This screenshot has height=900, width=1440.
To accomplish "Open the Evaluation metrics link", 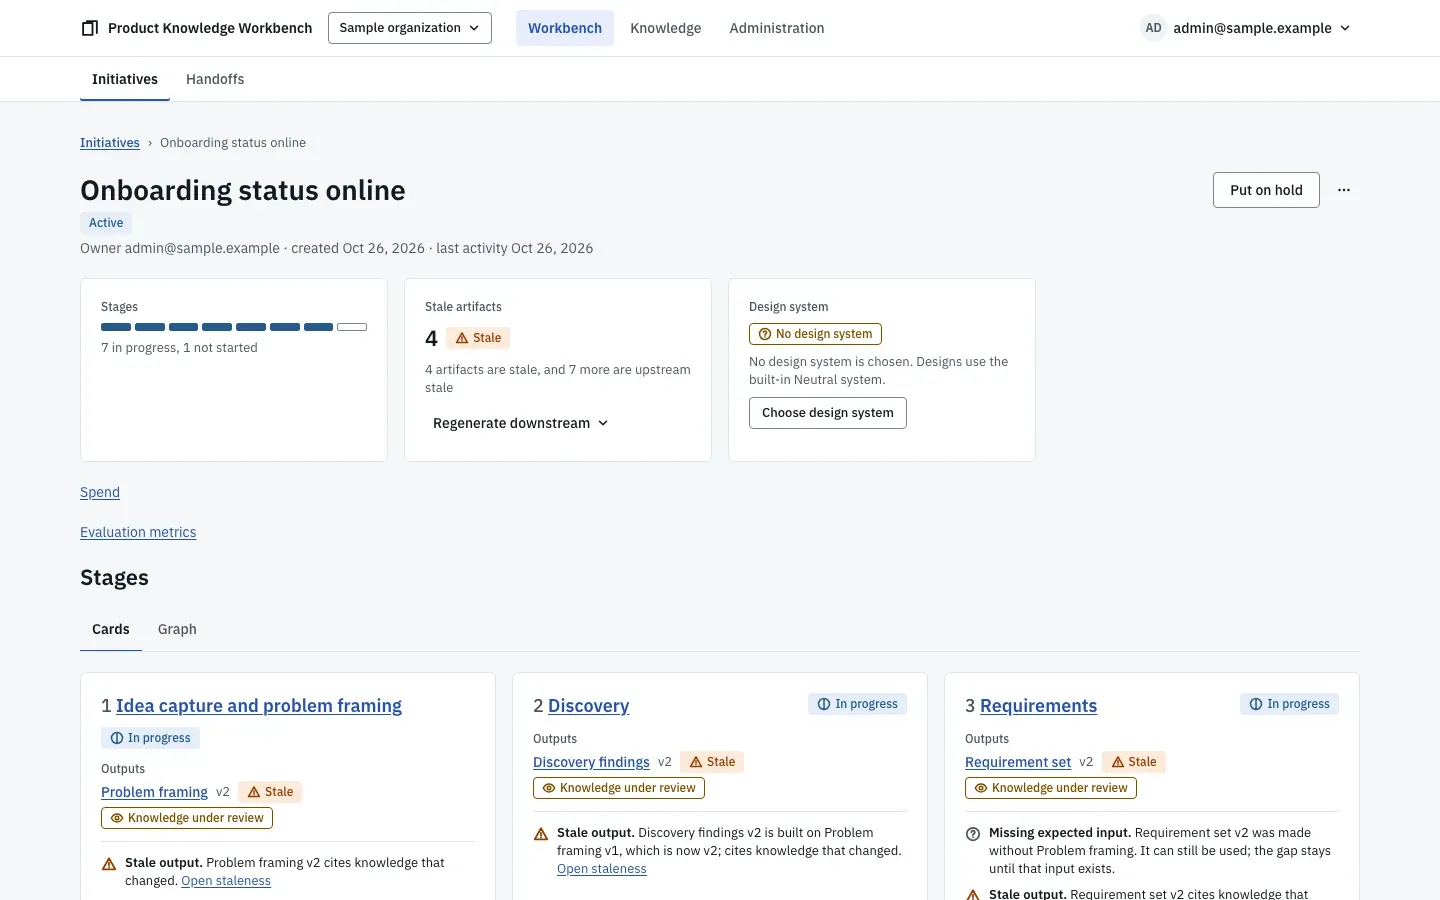I will [x=138, y=532].
